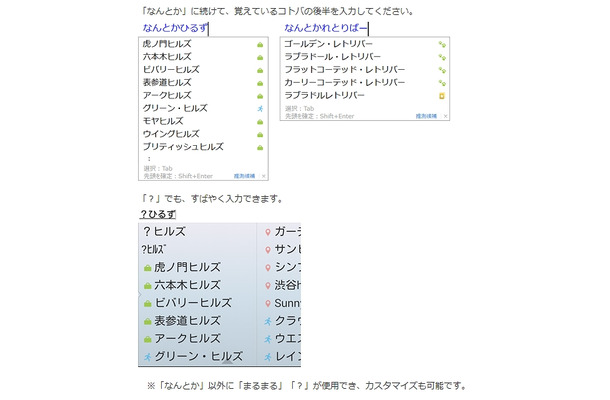
Task: Click green building icon before 六本木ヒルズ in ？ひるず panel
Action: coord(147,286)
